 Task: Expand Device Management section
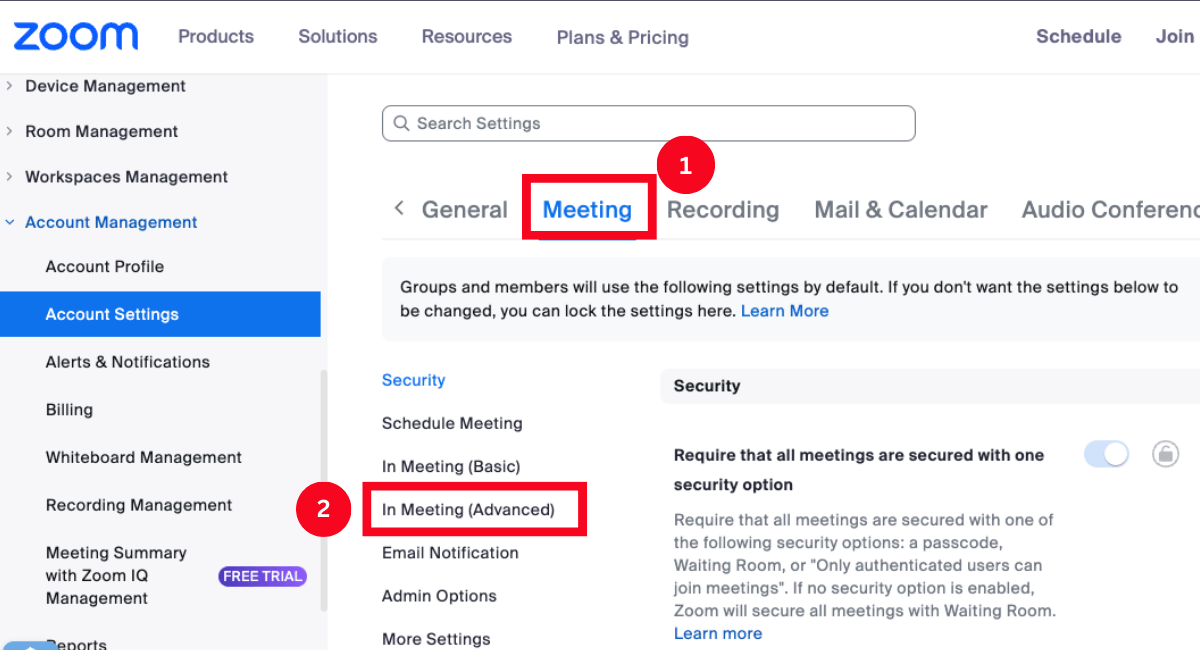tap(10, 86)
